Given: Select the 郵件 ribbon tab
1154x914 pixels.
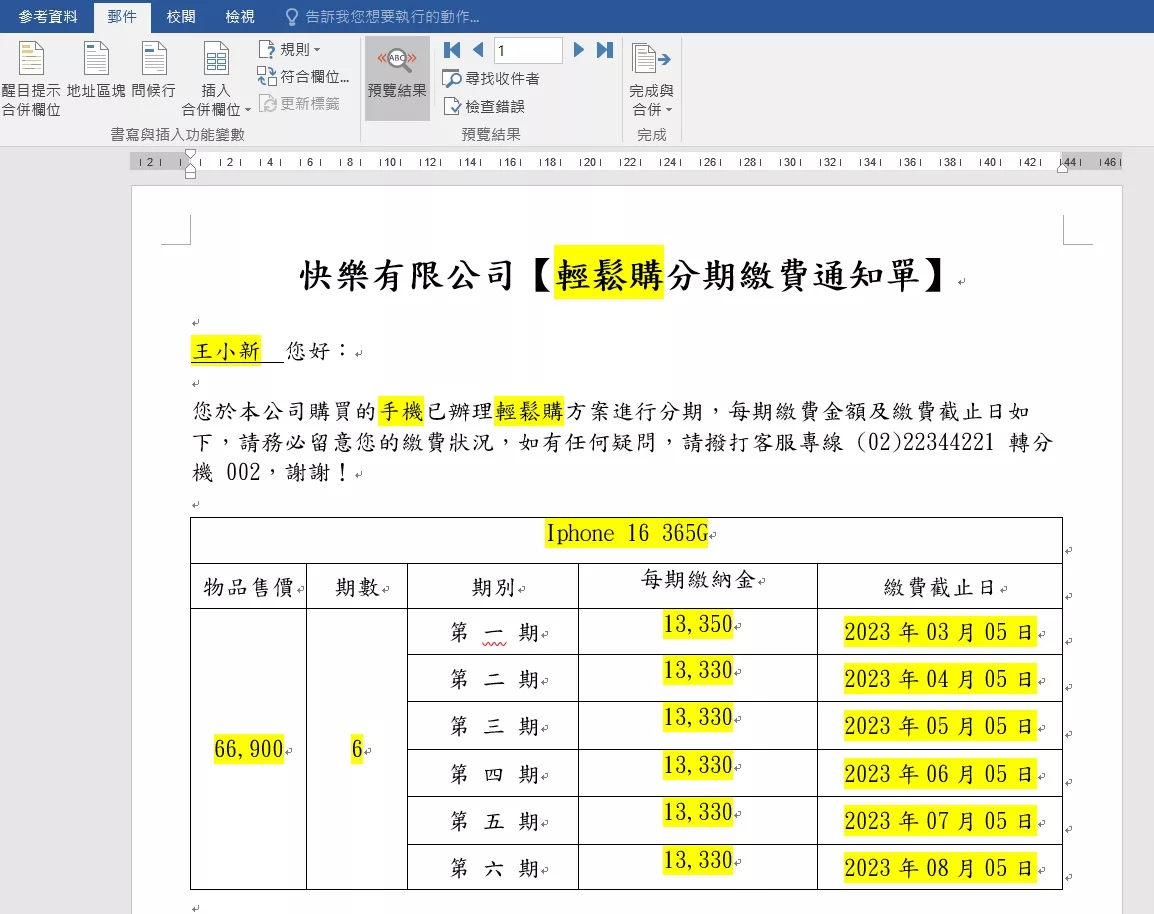Looking at the screenshot, I should tap(121, 16).
